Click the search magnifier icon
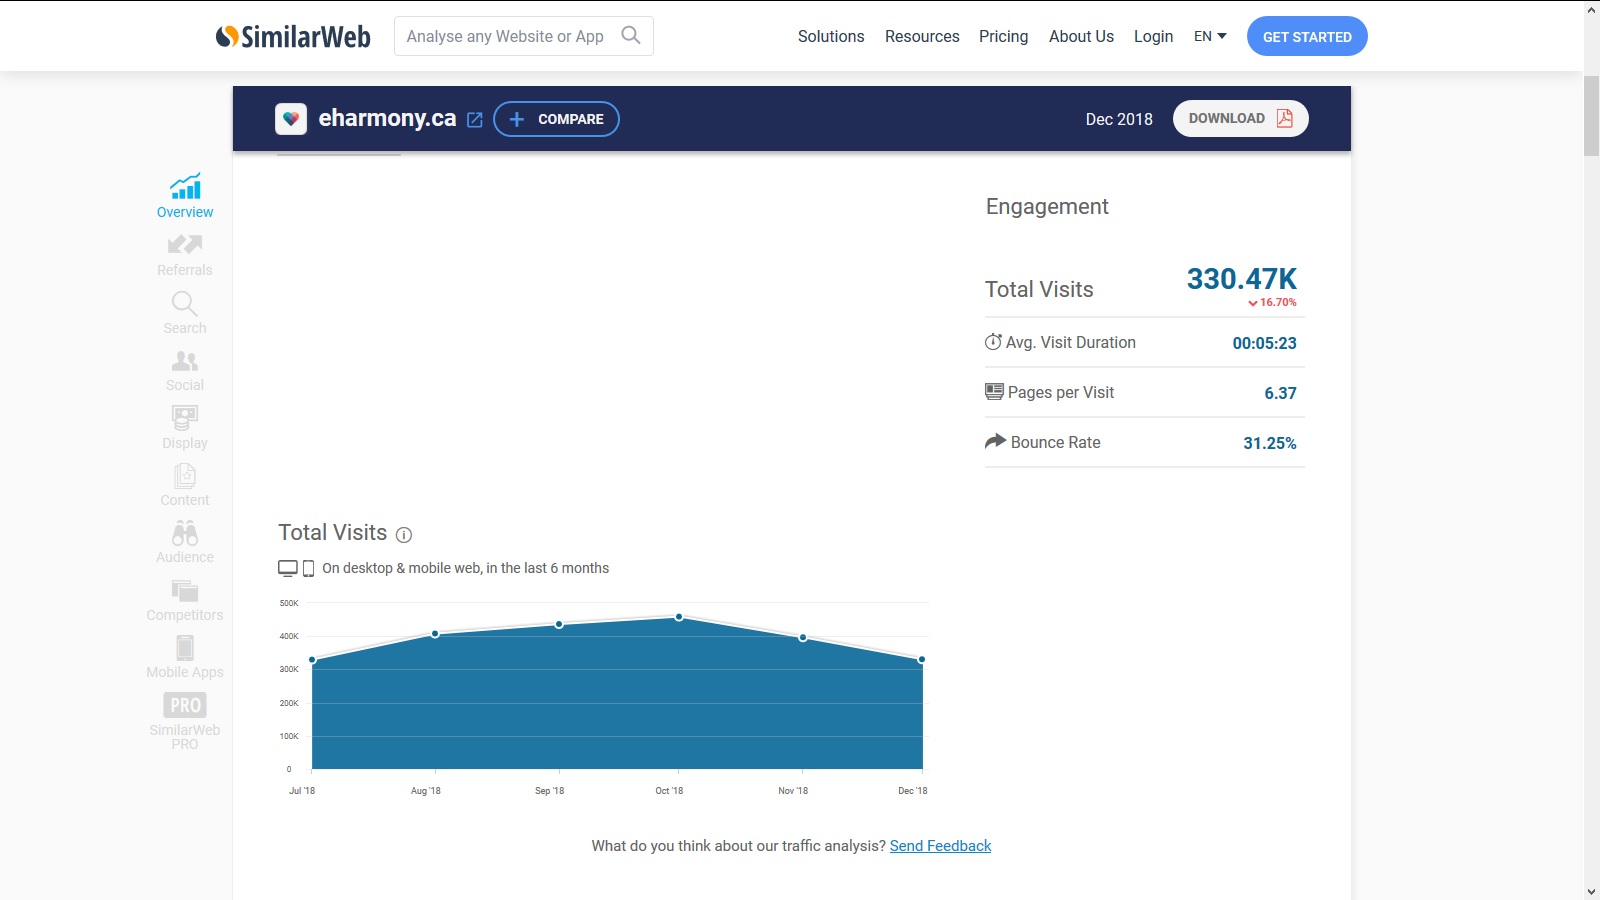1600x900 pixels. click(x=631, y=36)
